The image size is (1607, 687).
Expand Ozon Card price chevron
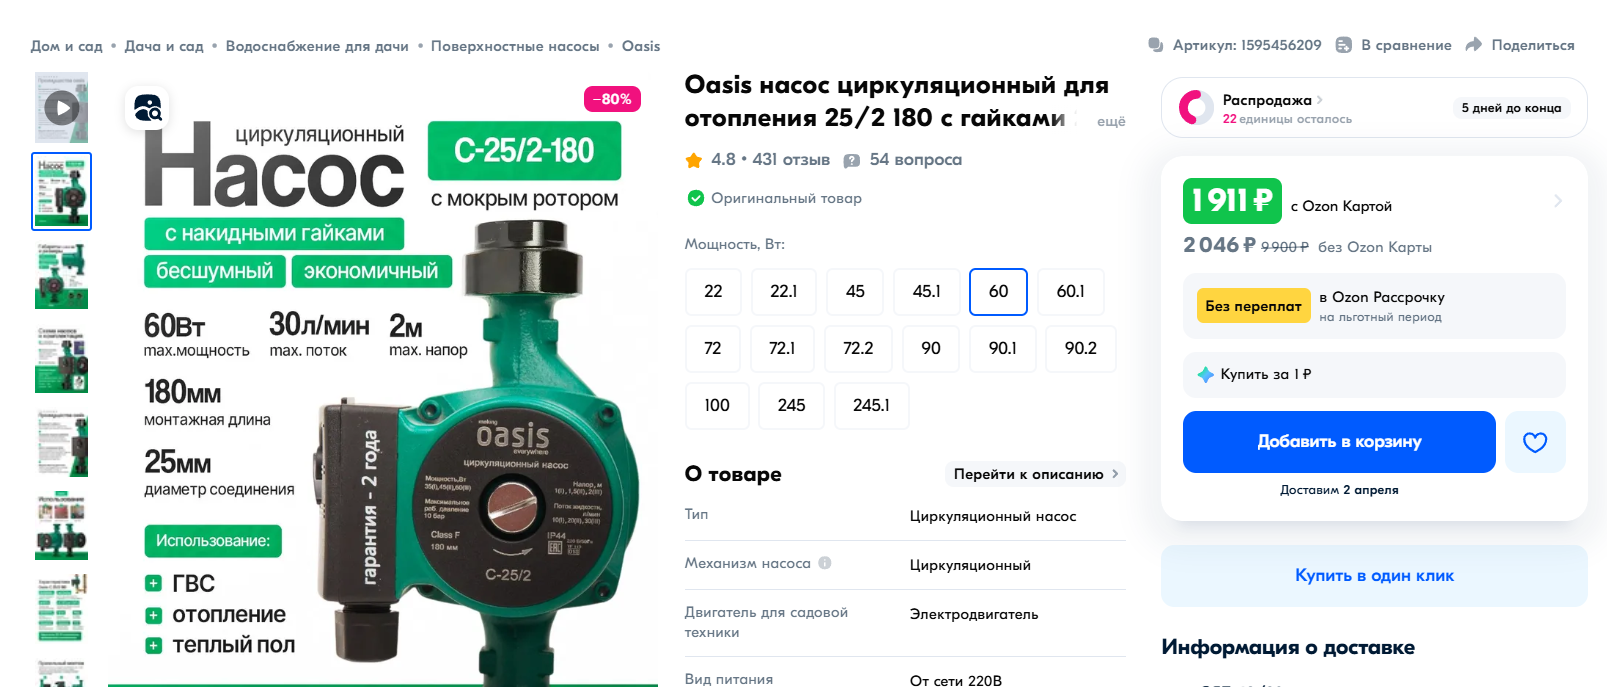click(1557, 201)
